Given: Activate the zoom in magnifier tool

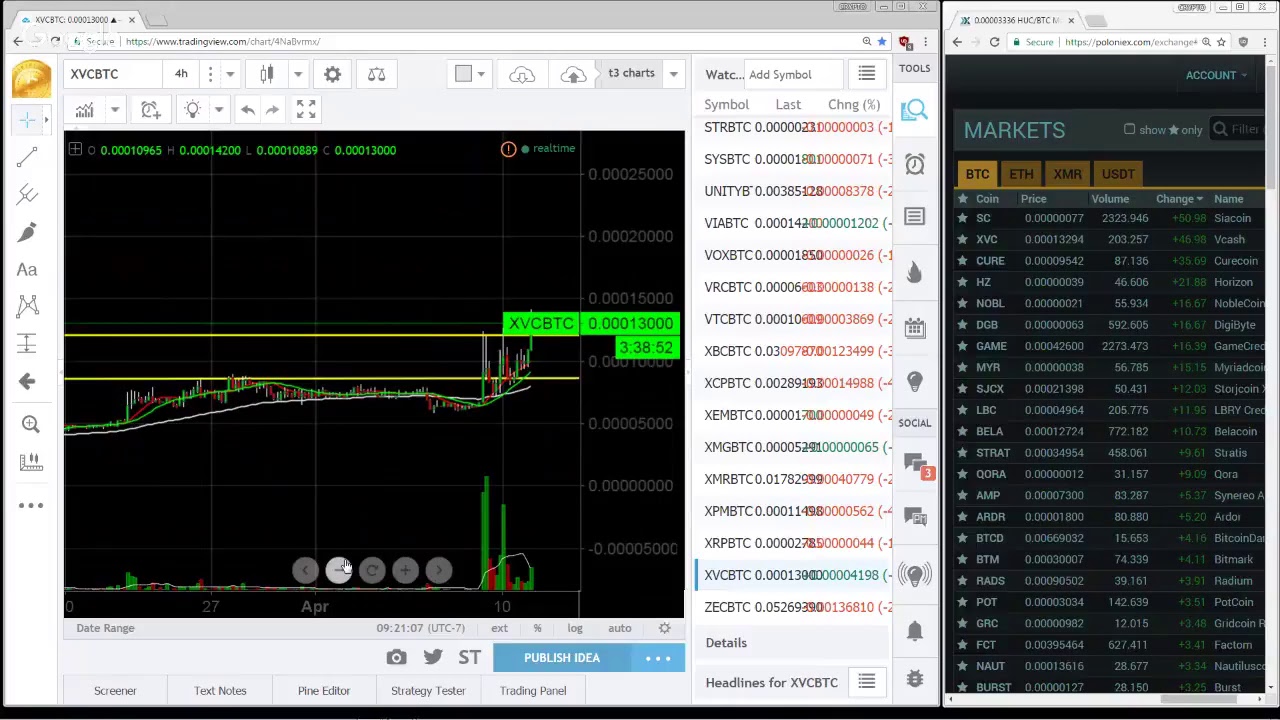Looking at the screenshot, I should (30, 424).
